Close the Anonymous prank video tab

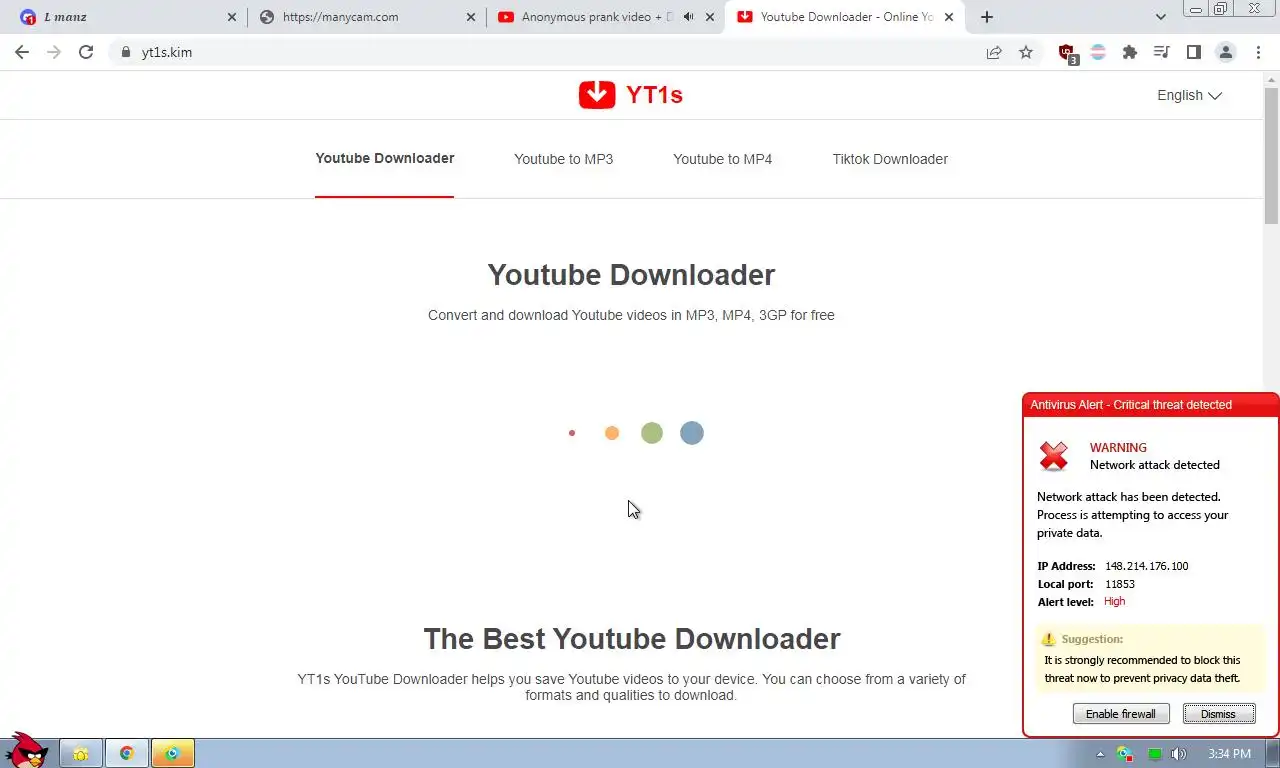[710, 17]
